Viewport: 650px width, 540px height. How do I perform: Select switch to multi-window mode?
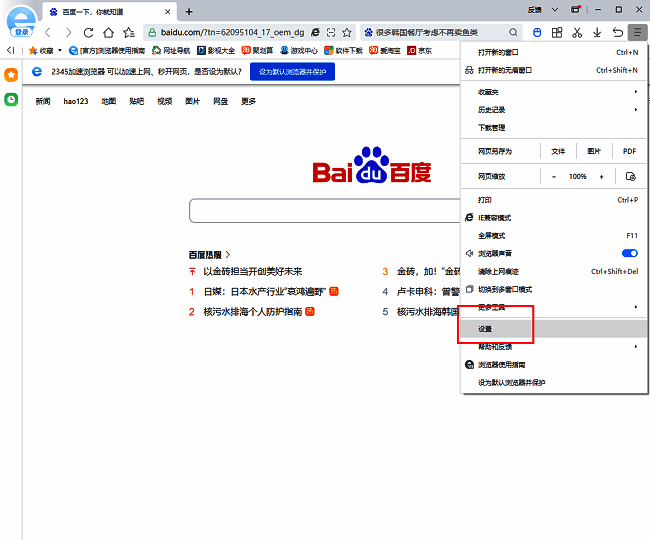553,289
